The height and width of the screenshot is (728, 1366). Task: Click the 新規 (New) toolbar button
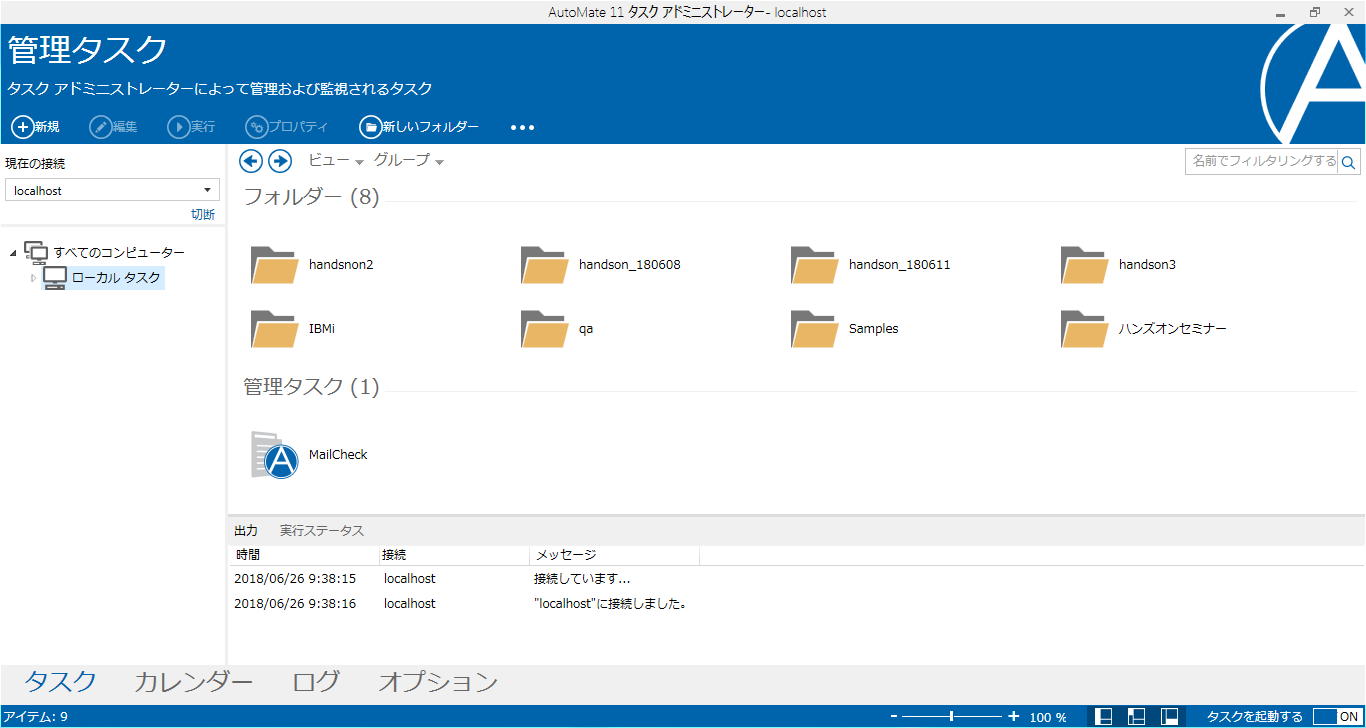pos(36,127)
